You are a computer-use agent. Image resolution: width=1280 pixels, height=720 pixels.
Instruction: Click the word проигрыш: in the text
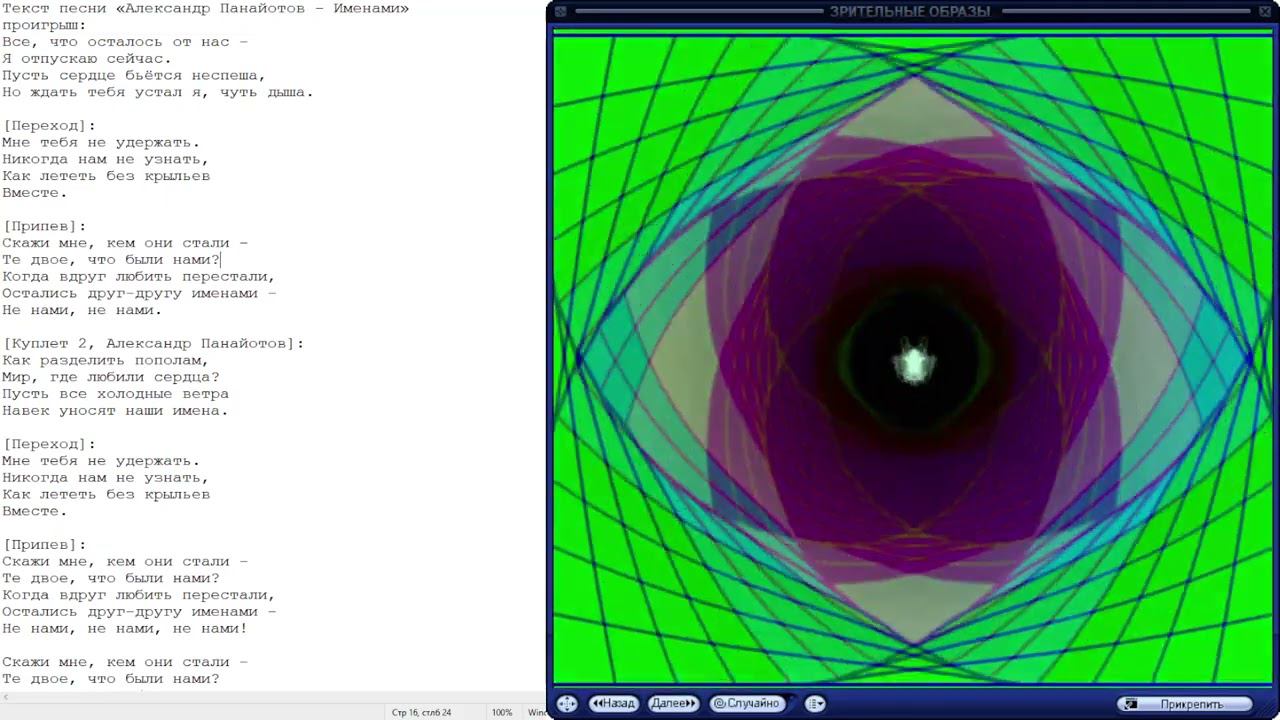(x=44, y=25)
